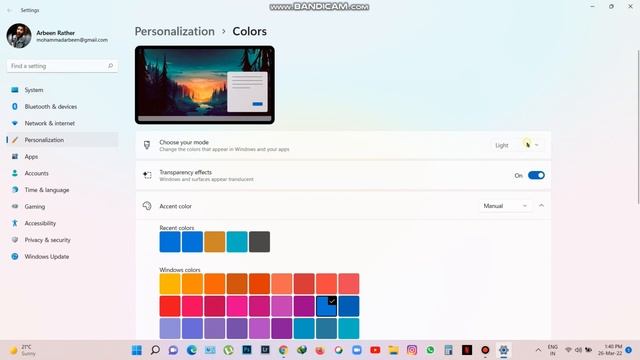Open the clock and date flyout
The width and height of the screenshot is (640, 360).
click(611, 350)
